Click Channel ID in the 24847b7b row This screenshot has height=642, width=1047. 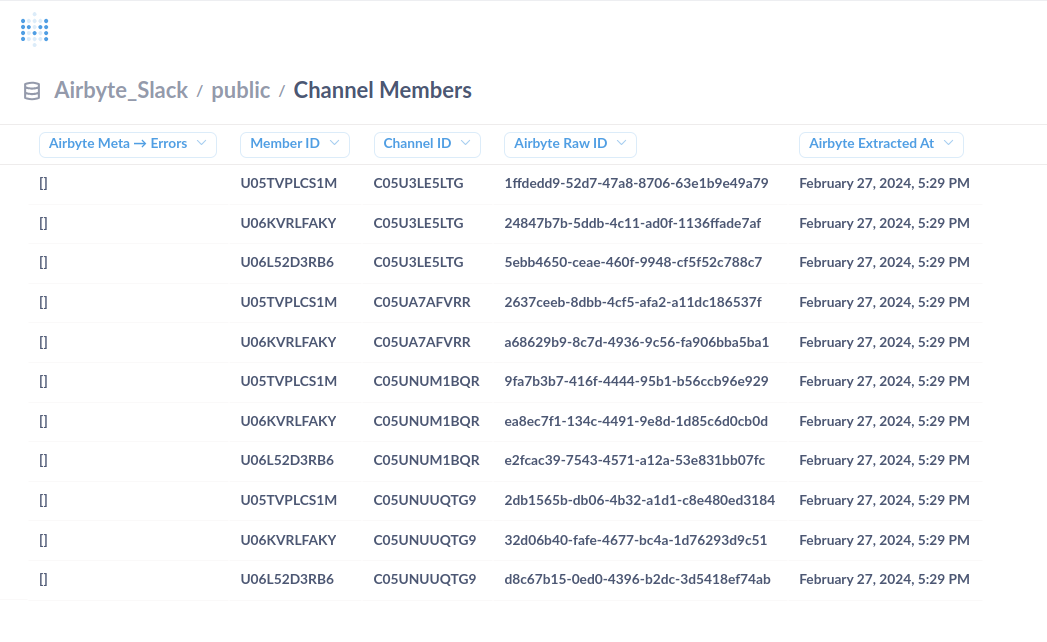pyautogui.click(x=418, y=223)
